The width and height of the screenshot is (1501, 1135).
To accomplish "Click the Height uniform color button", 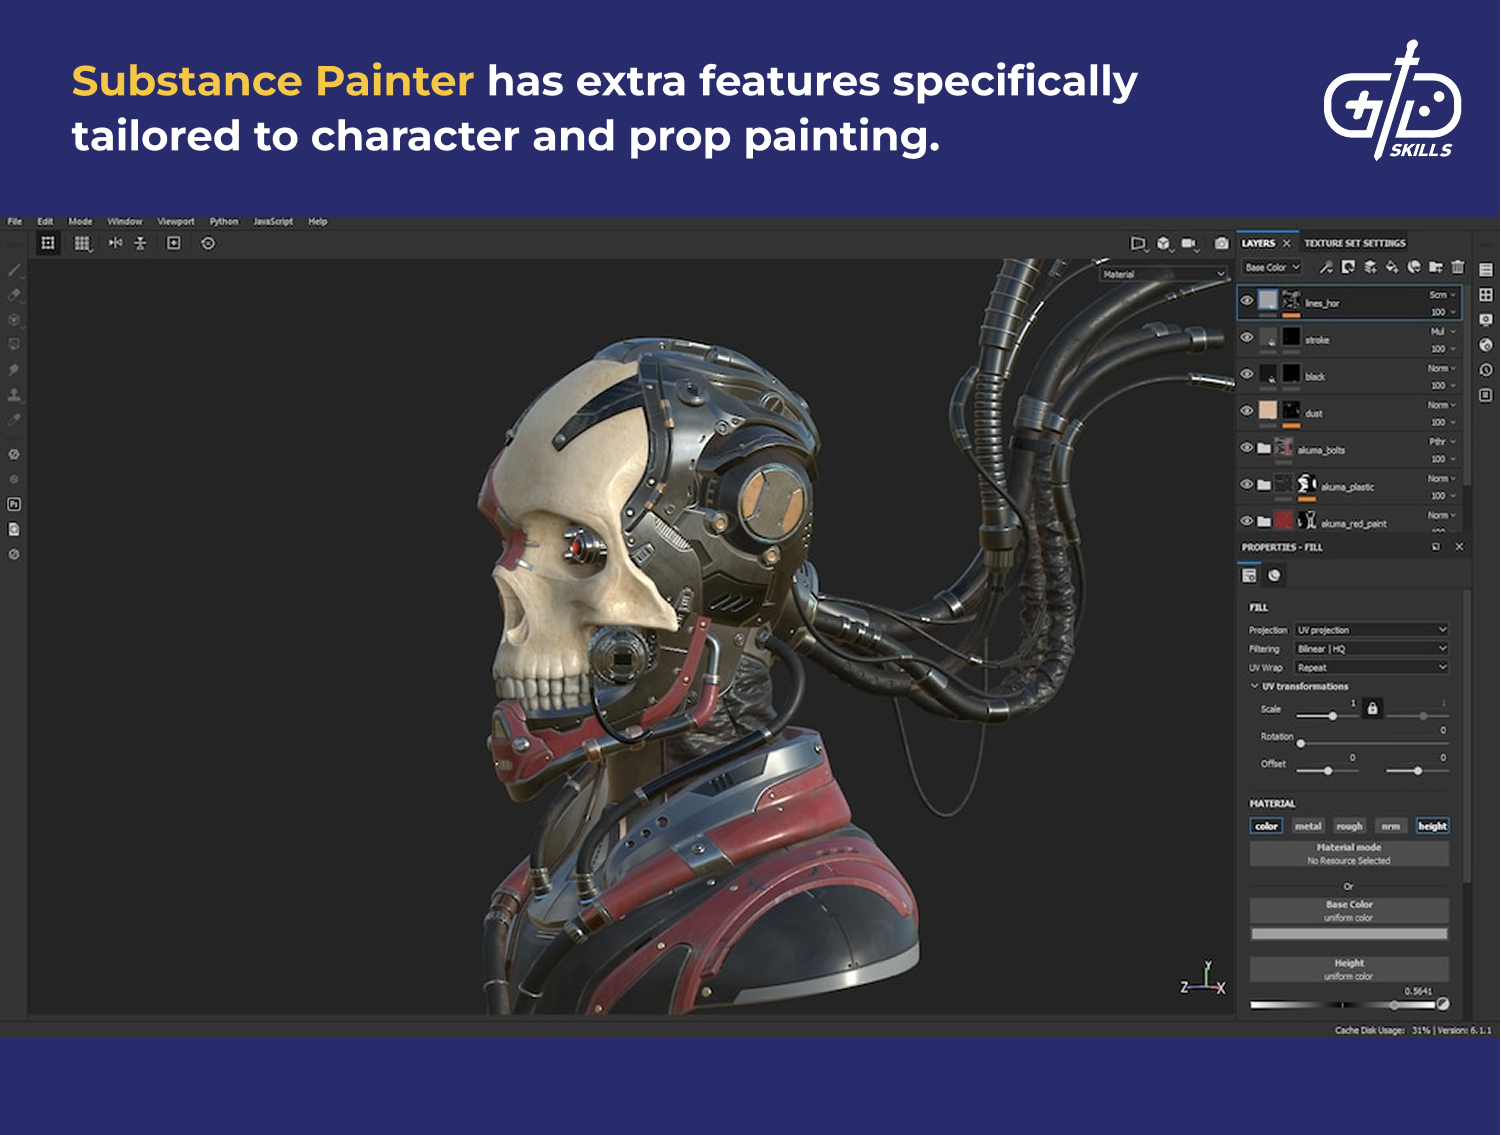I will (1349, 969).
